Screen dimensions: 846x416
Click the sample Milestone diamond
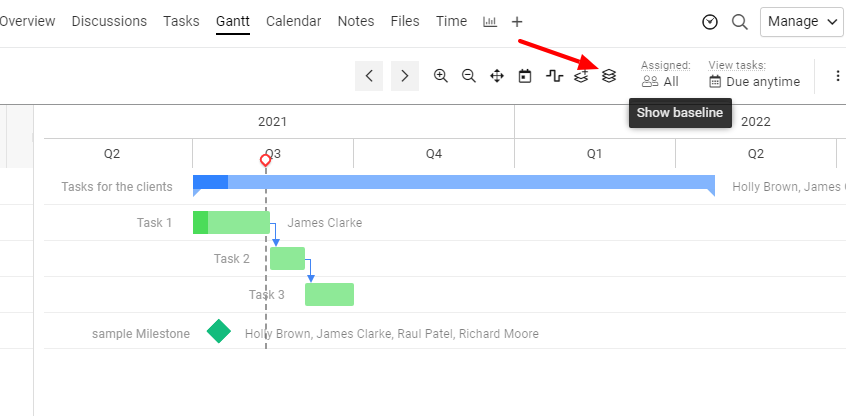pyautogui.click(x=219, y=331)
